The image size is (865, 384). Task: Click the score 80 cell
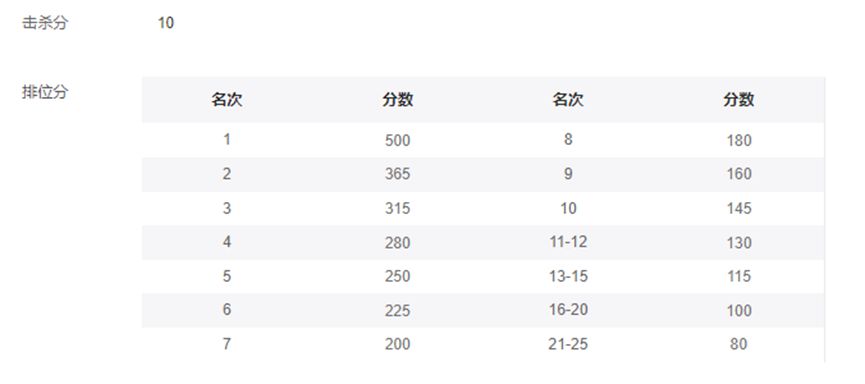click(x=739, y=344)
